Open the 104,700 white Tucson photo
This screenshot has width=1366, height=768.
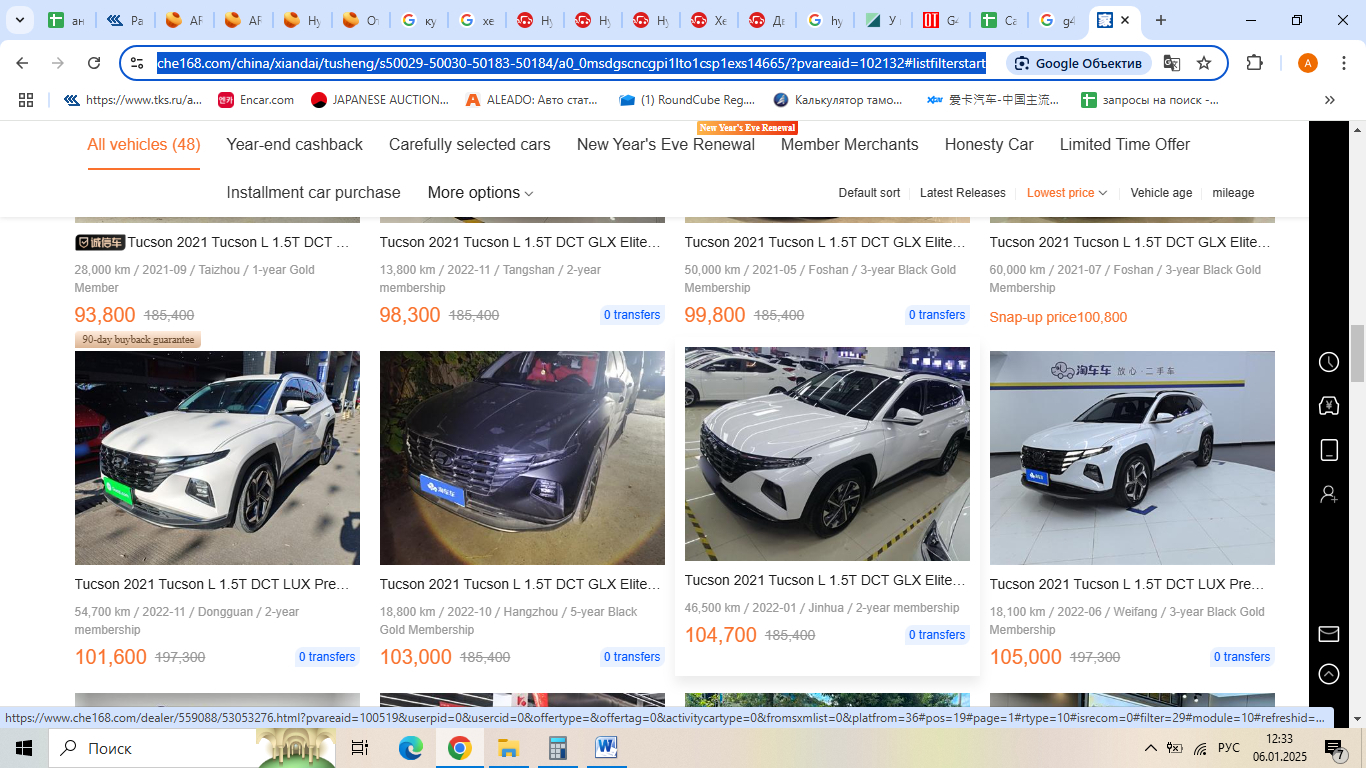pos(827,454)
